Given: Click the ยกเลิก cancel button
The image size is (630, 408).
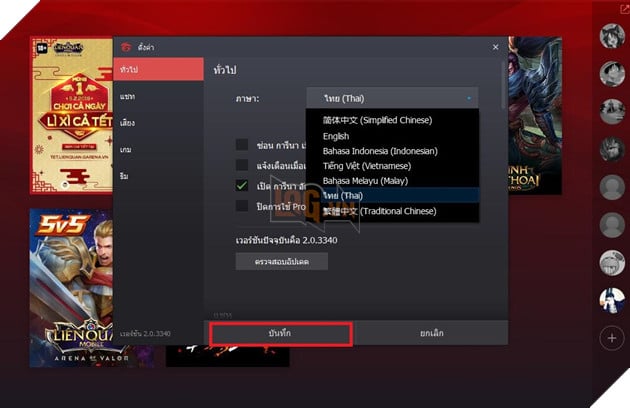Looking at the screenshot, I should (x=432, y=331).
